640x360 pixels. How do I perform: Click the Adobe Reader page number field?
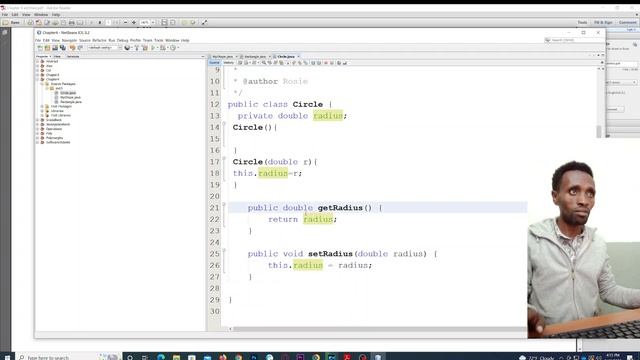point(109,22)
